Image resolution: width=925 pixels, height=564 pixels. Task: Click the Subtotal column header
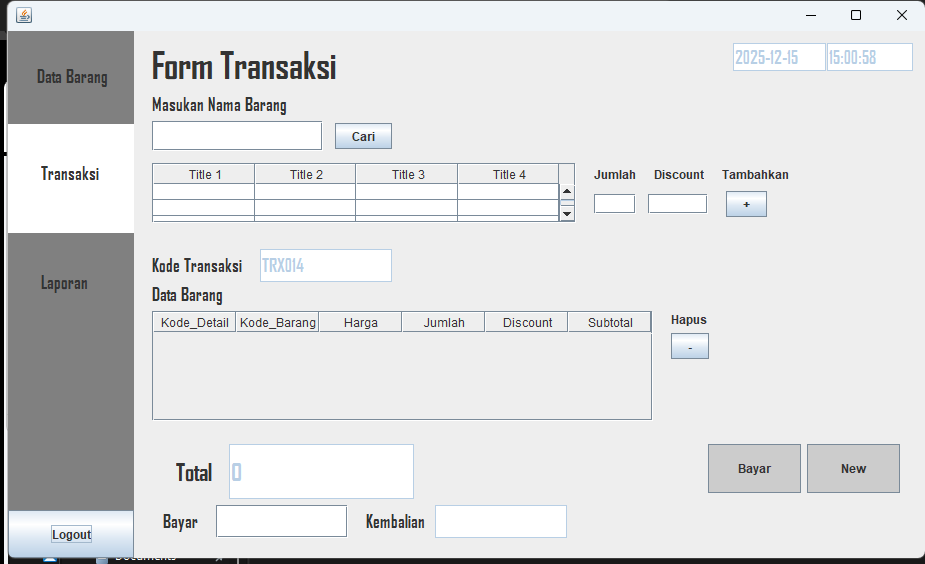pyautogui.click(x=610, y=322)
